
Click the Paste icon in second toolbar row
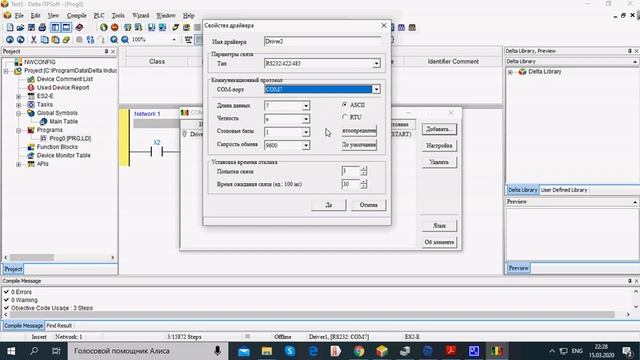click(x=55, y=40)
